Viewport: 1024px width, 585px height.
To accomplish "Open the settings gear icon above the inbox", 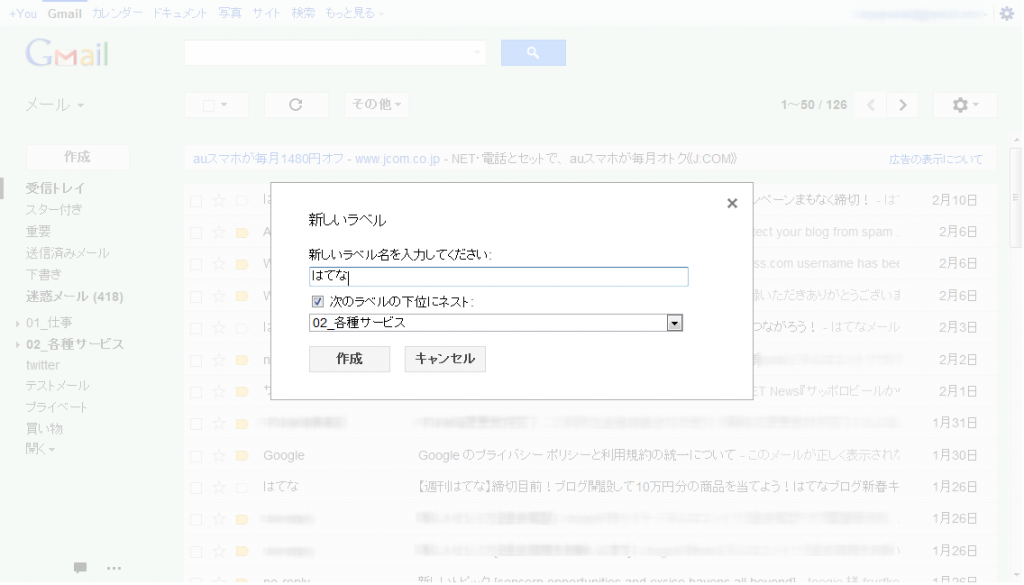I will (x=958, y=104).
